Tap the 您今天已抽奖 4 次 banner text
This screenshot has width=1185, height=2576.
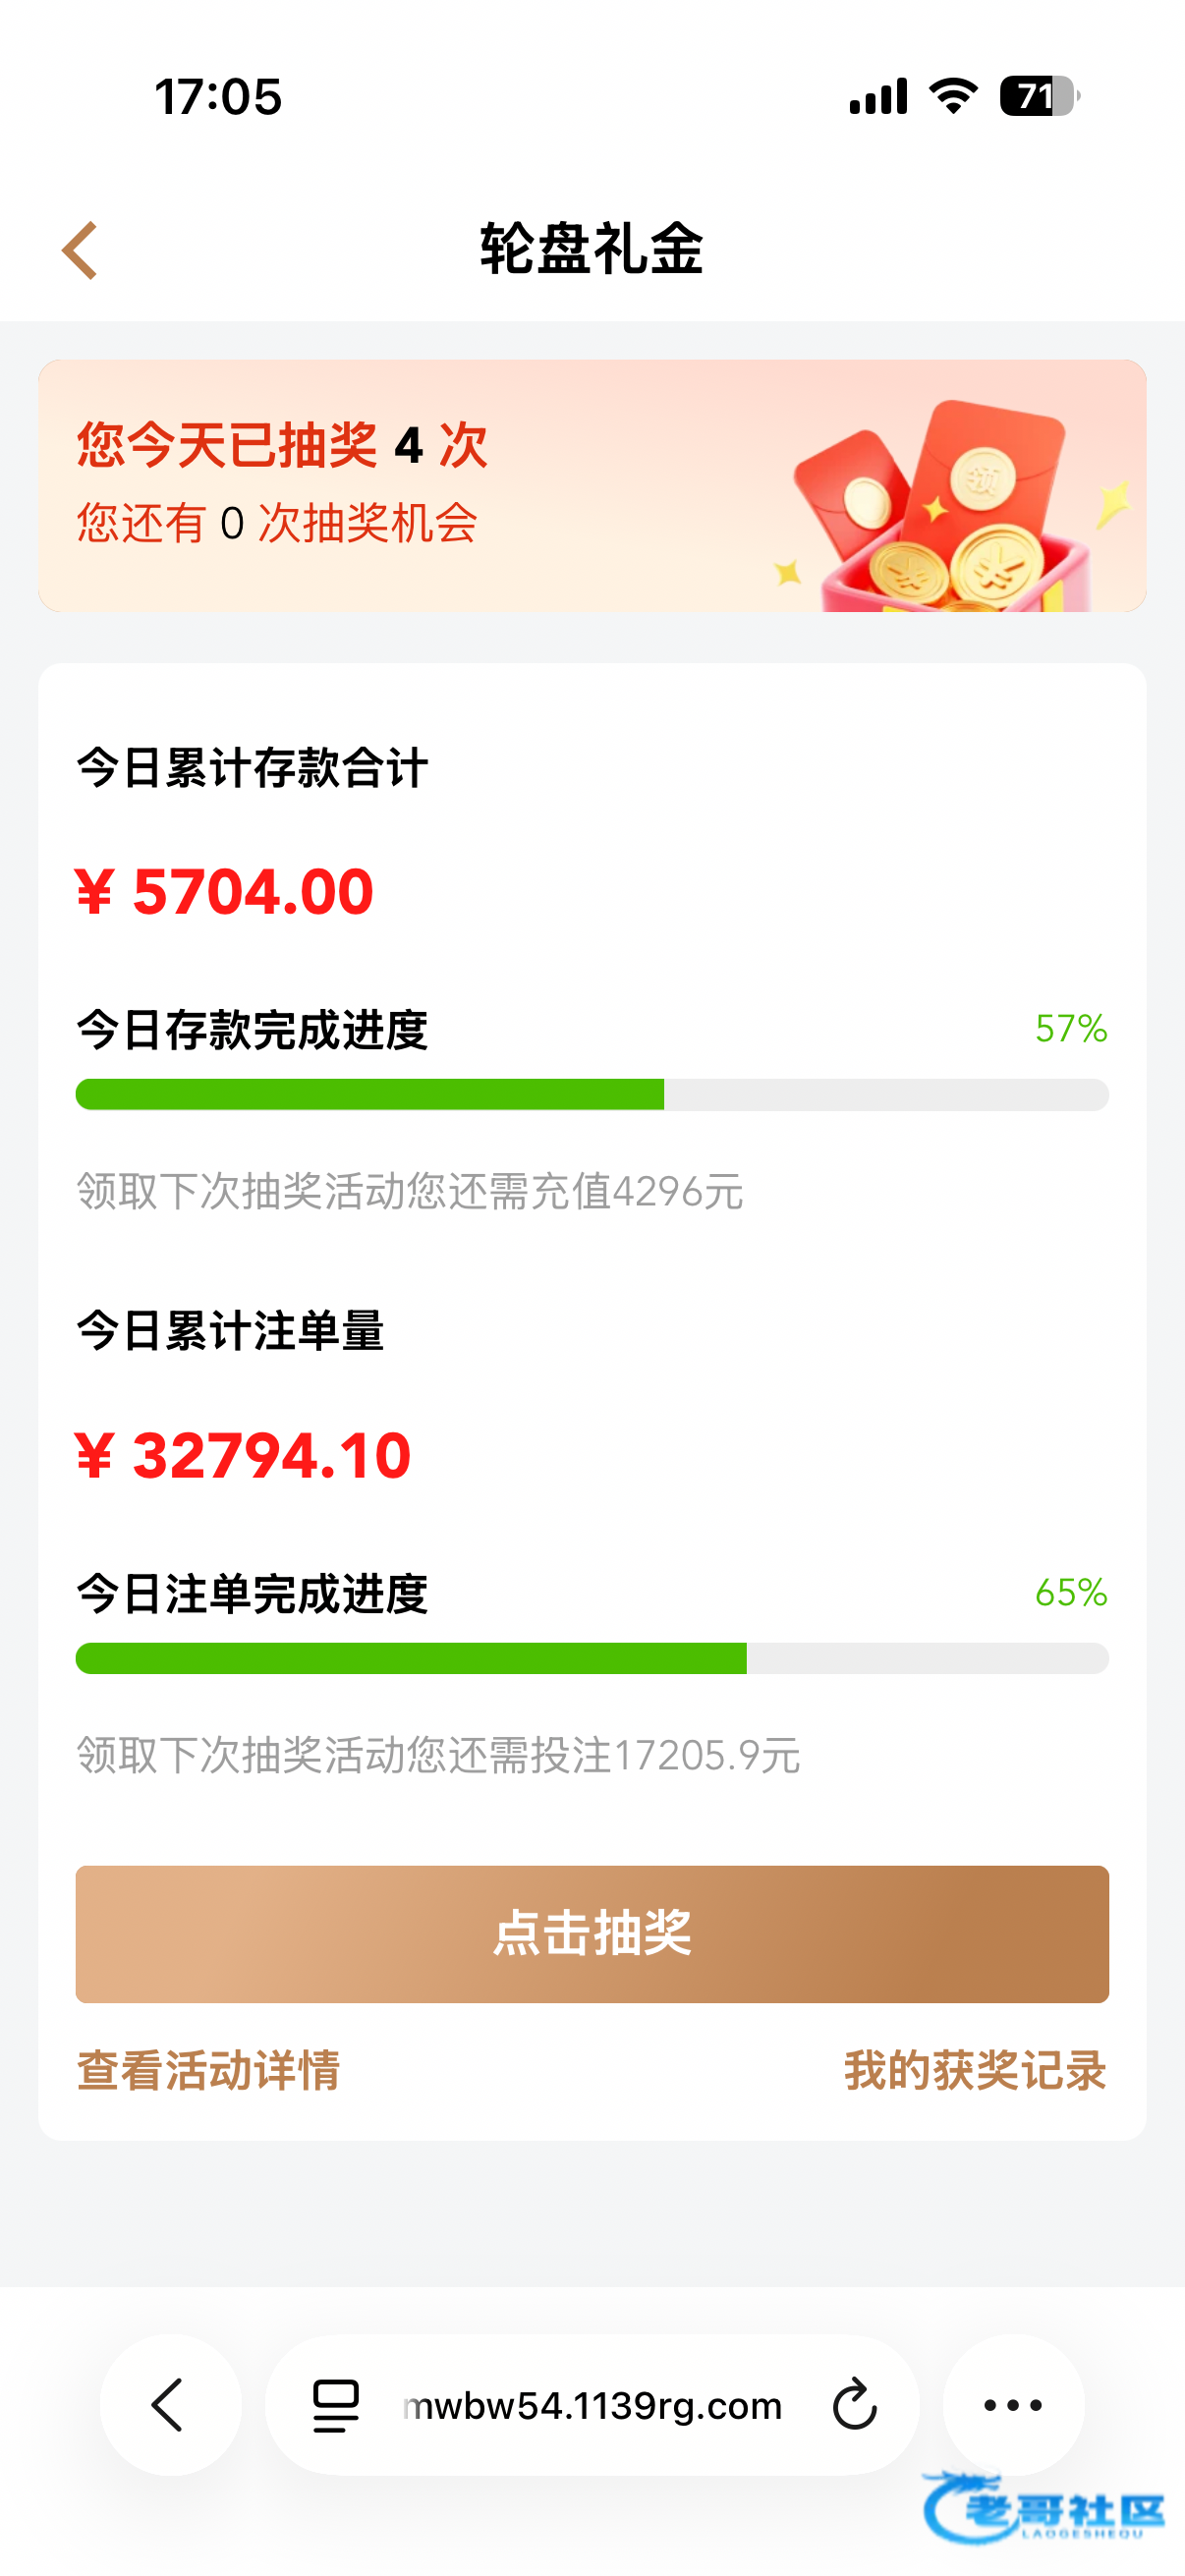tap(282, 445)
